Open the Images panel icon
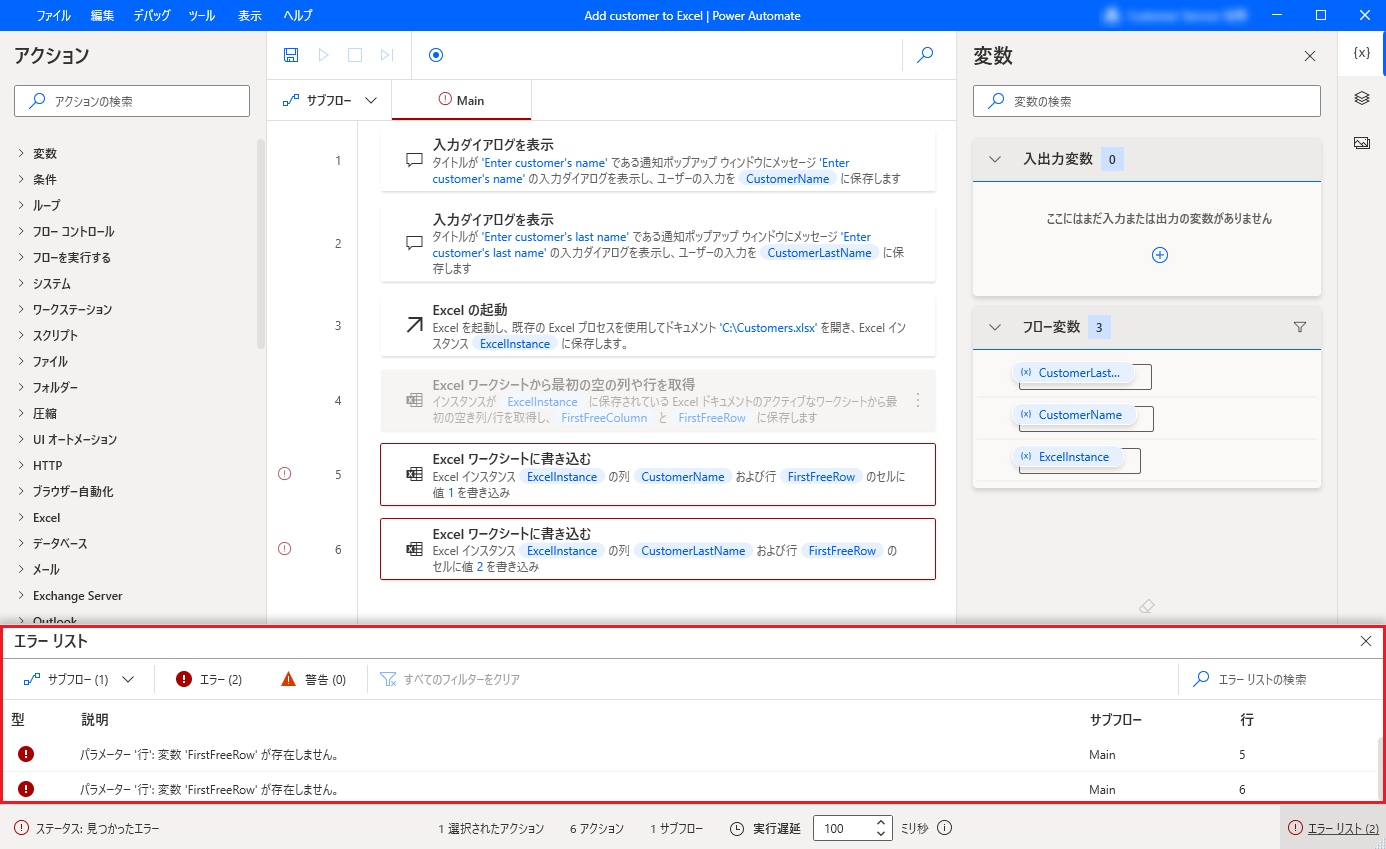This screenshot has height=849, width=1386. pos(1361,143)
